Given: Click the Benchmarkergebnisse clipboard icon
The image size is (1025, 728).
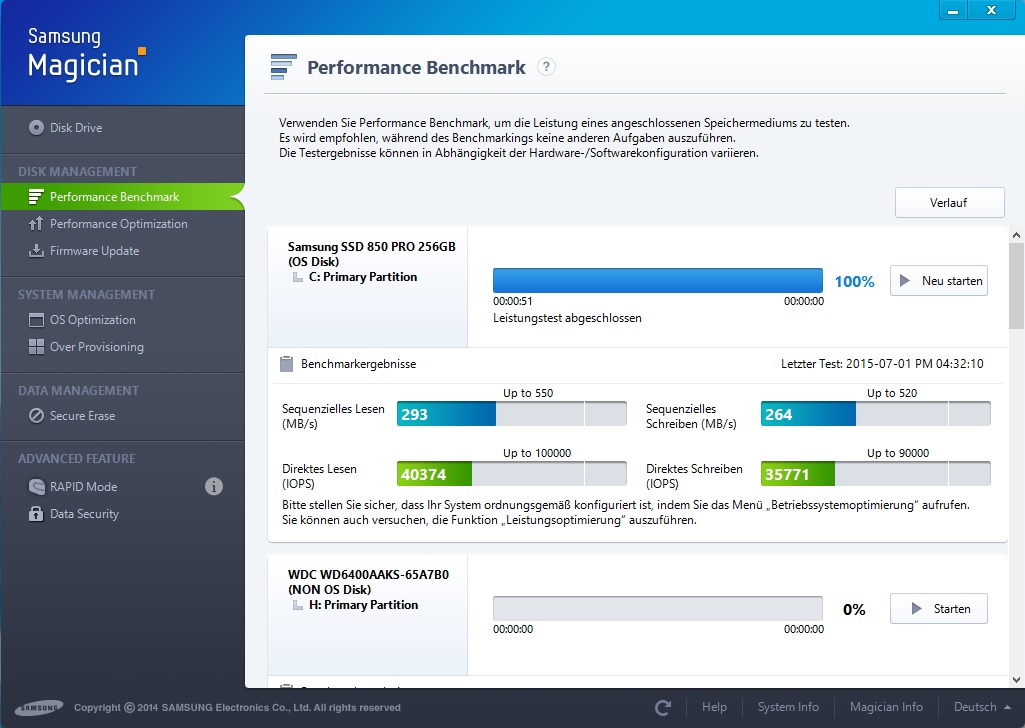Looking at the screenshot, I should point(286,363).
